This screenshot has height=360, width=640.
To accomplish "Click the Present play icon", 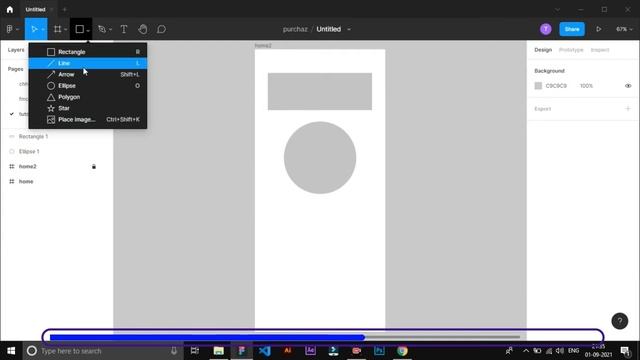I will pyautogui.click(x=598, y=29).
